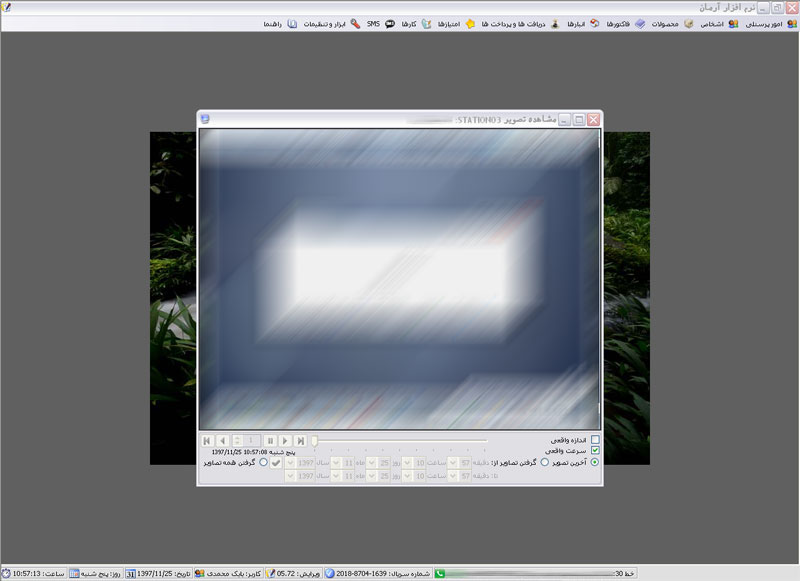This screenshot has height=581, width=800.
Task: Open the 'تا' row دقیقه (minute) dropdown
Action: coord(453,476)
